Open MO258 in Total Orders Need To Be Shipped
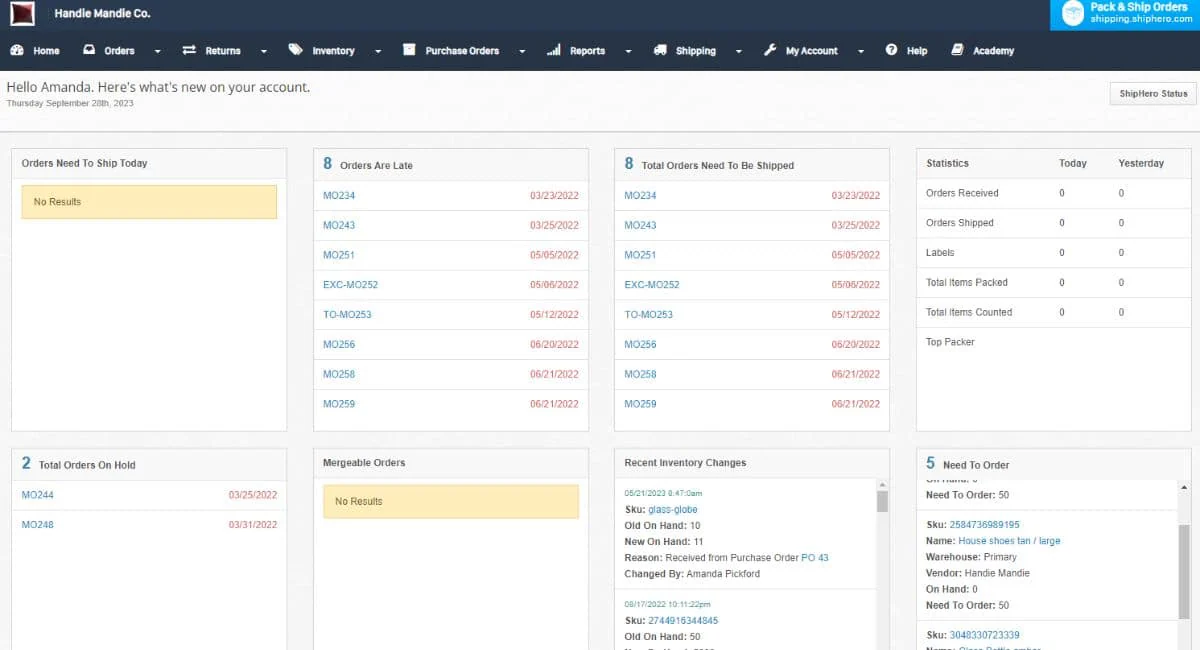This screenshot has height=650, width=1200. [640, 374]
